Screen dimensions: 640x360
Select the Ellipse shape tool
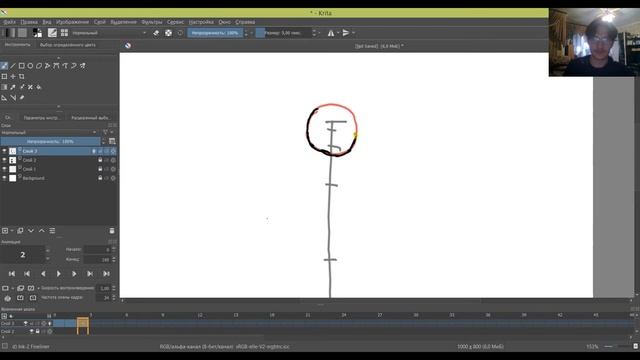(30, 66)
